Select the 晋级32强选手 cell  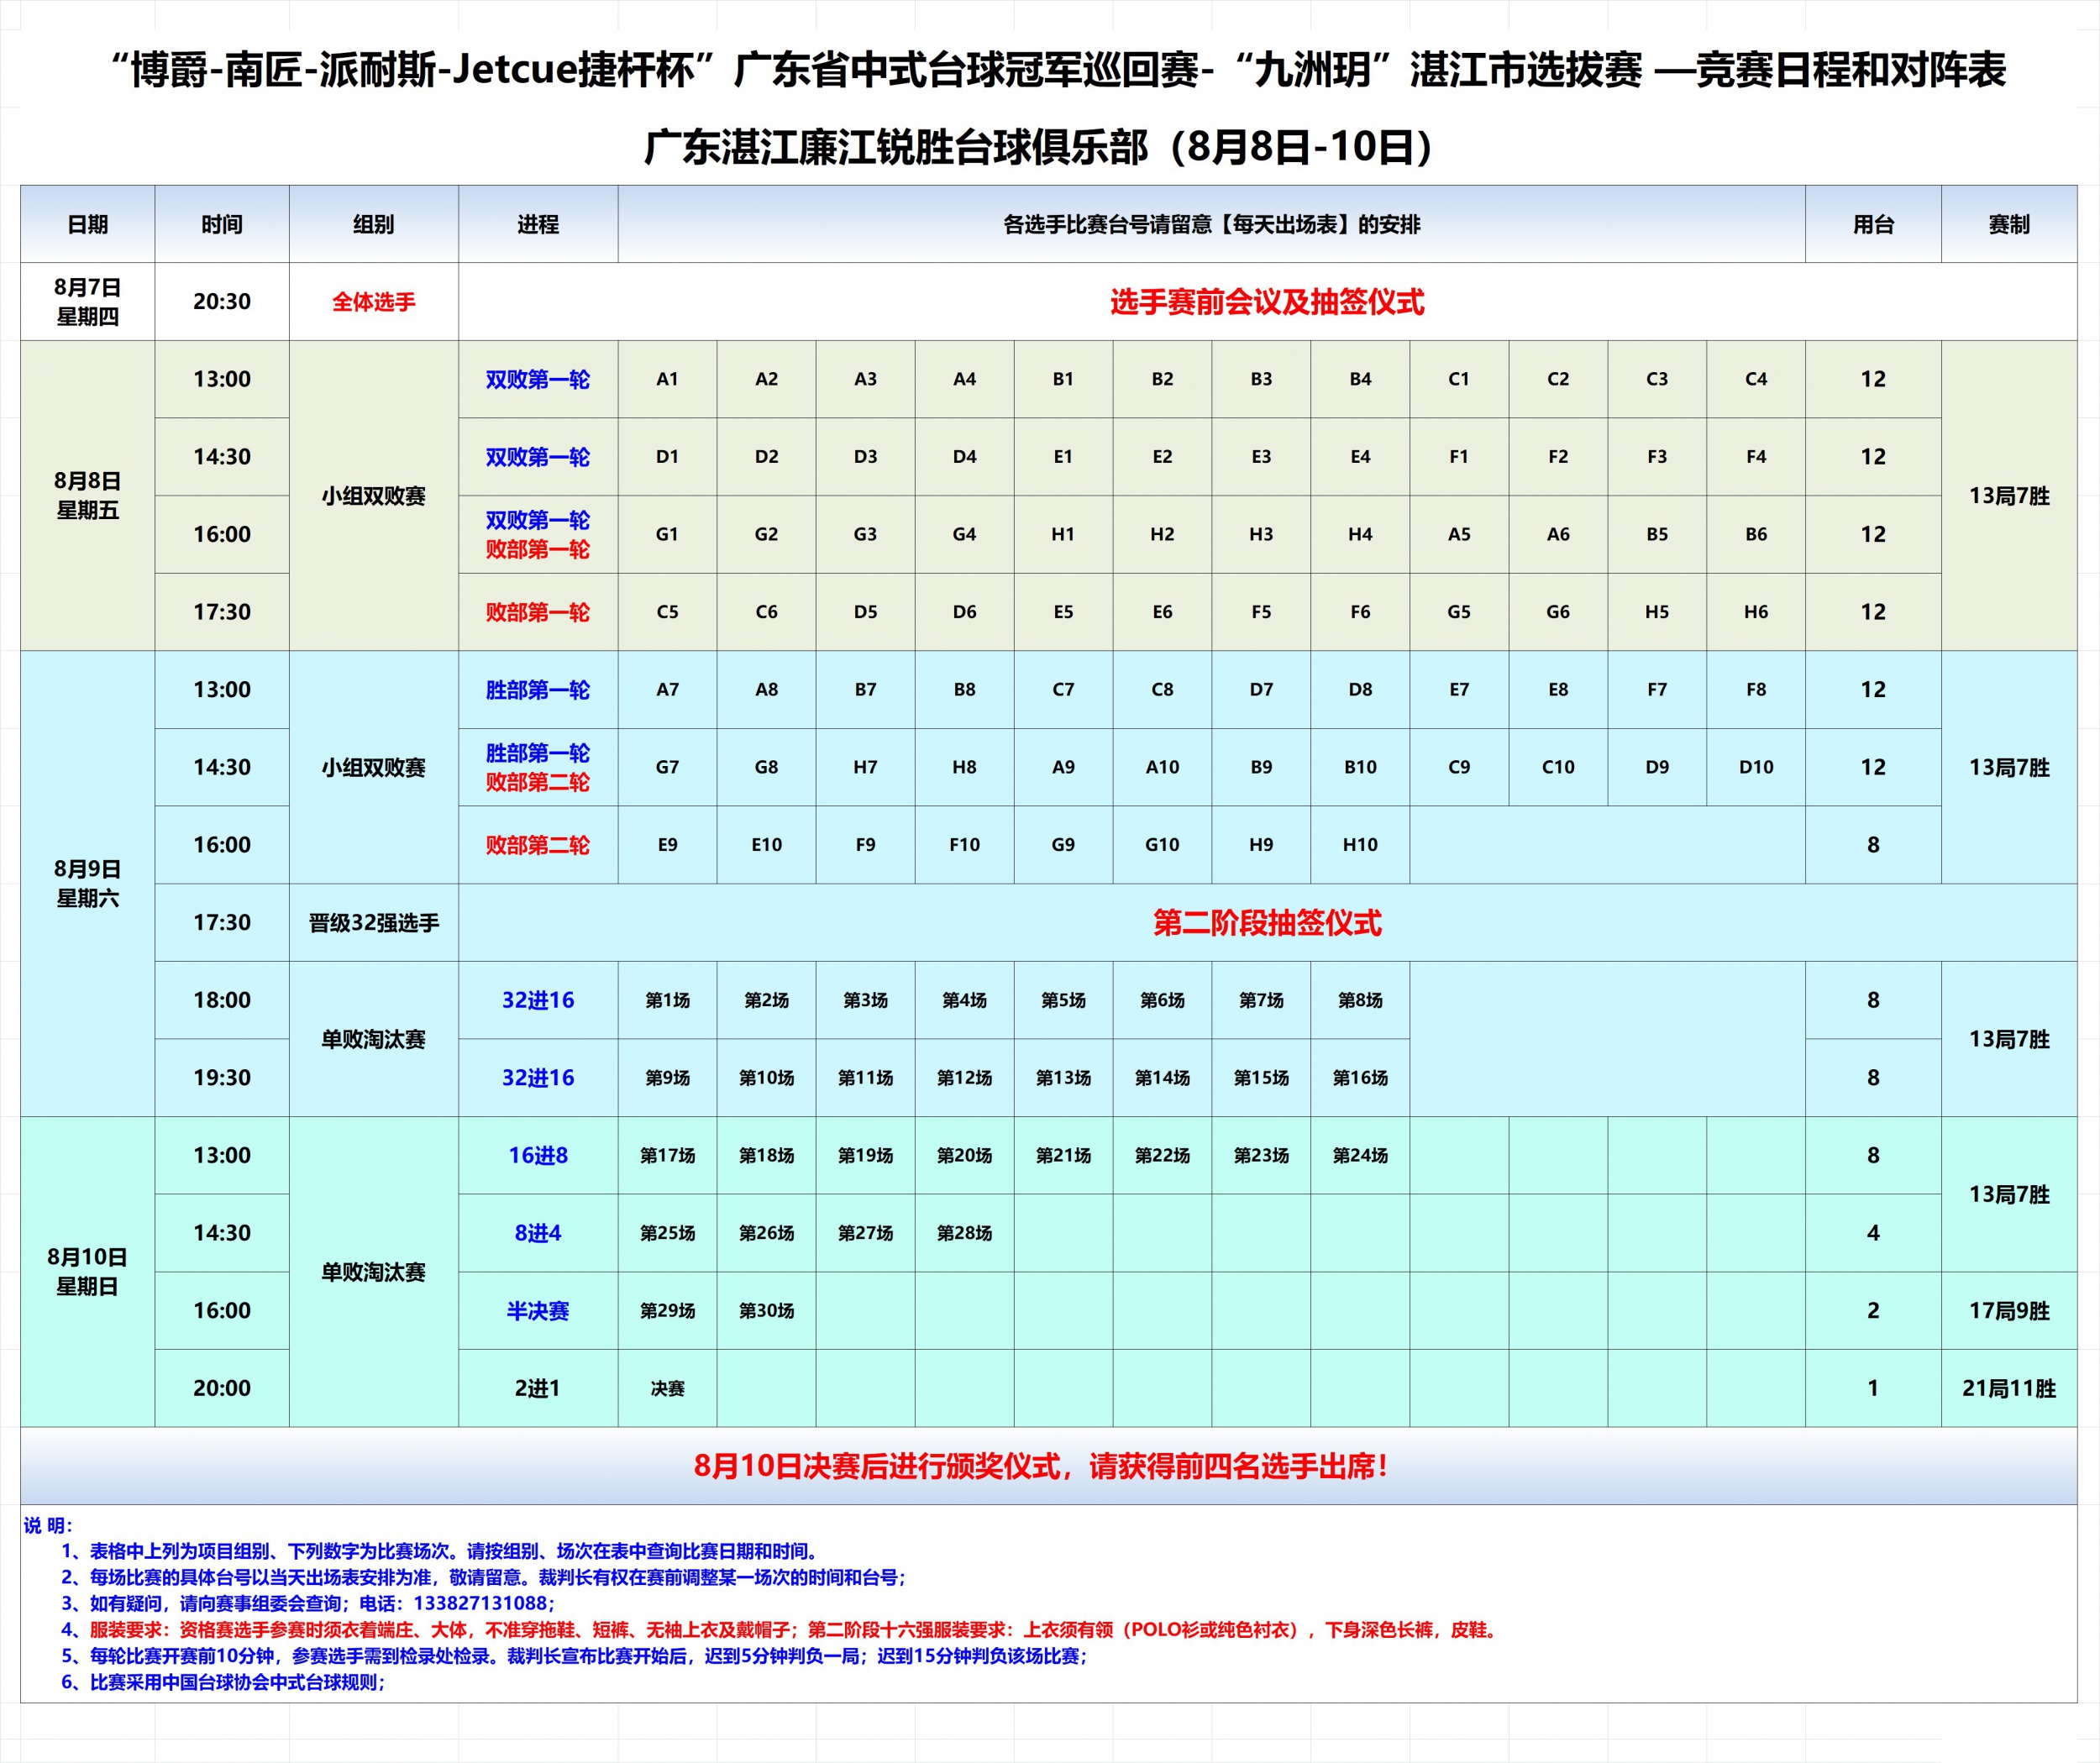pos(373,922)
